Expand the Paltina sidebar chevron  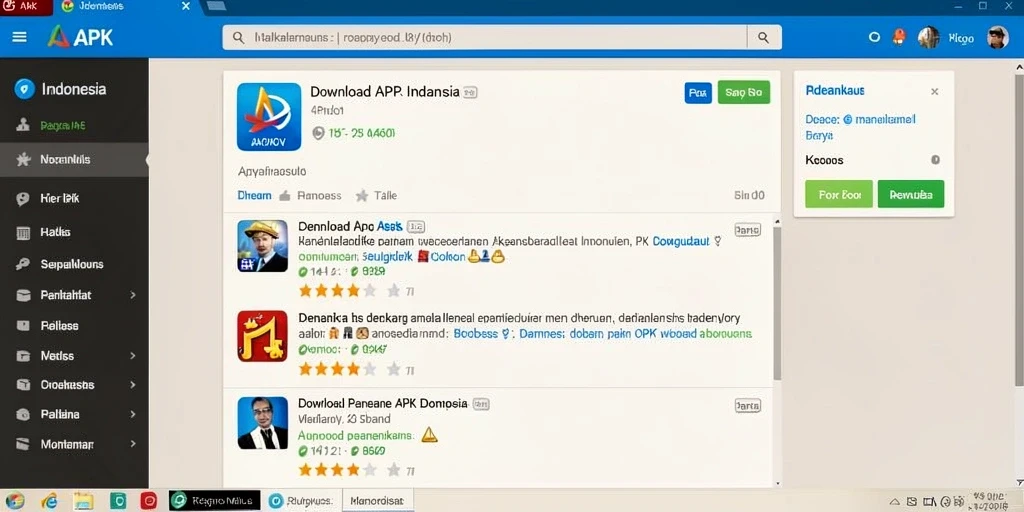133,414
